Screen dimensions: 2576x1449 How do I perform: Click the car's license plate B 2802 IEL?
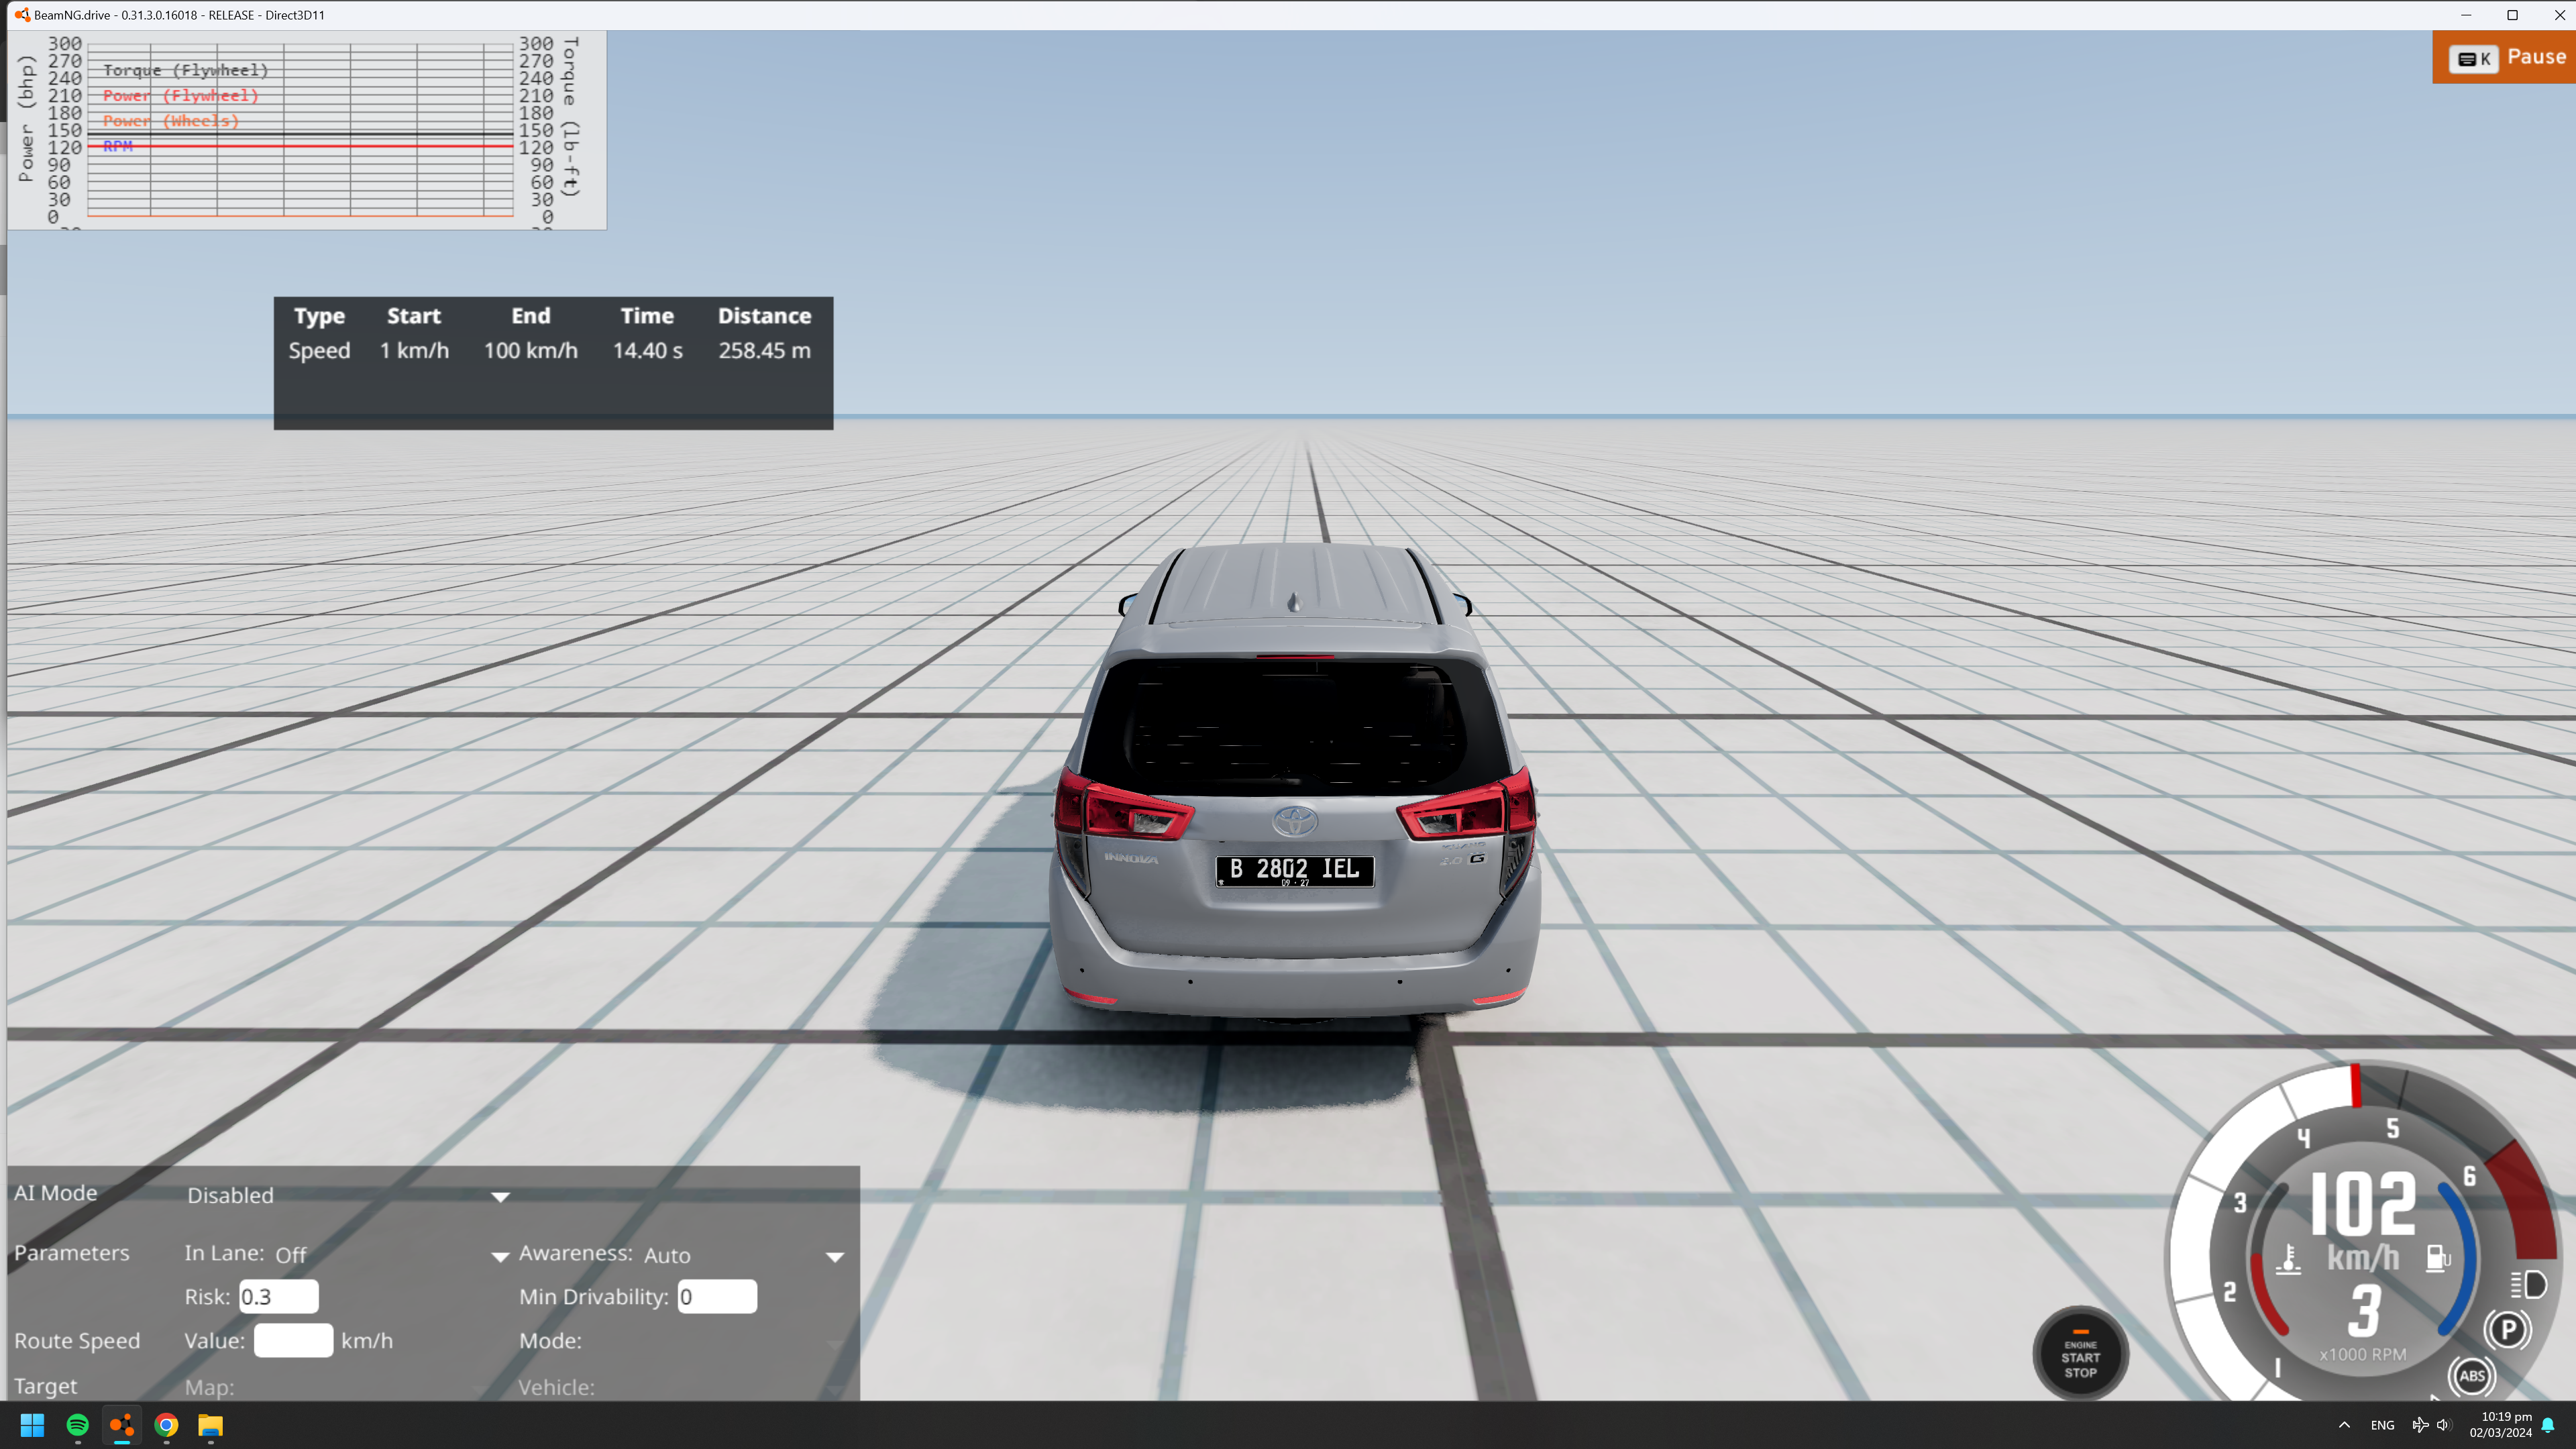(x=1295, y=871)
